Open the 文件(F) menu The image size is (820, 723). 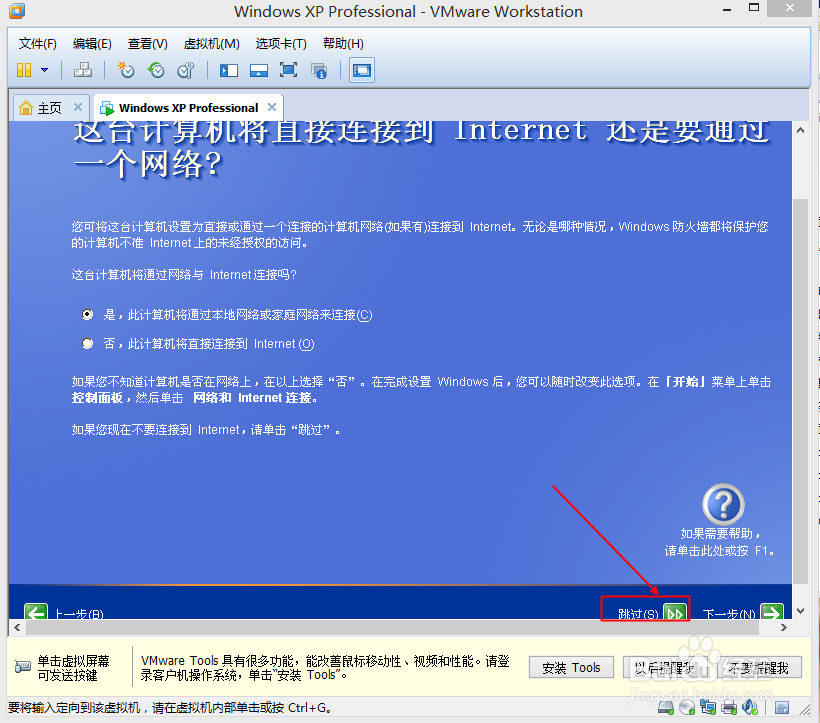38,43
